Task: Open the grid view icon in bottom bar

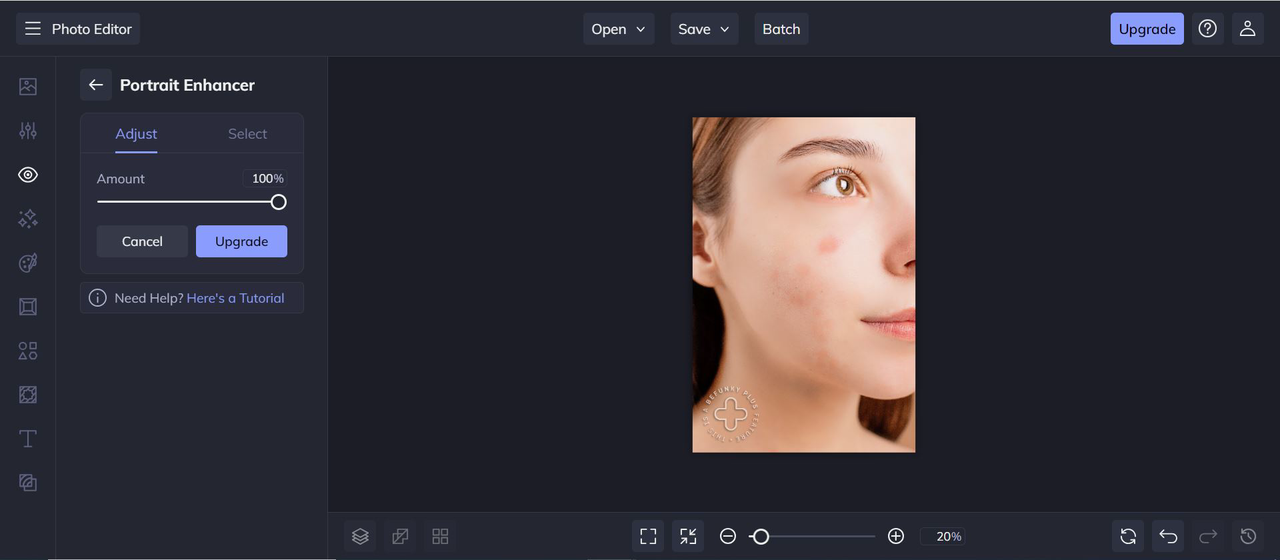Action: tap(440, 536)
